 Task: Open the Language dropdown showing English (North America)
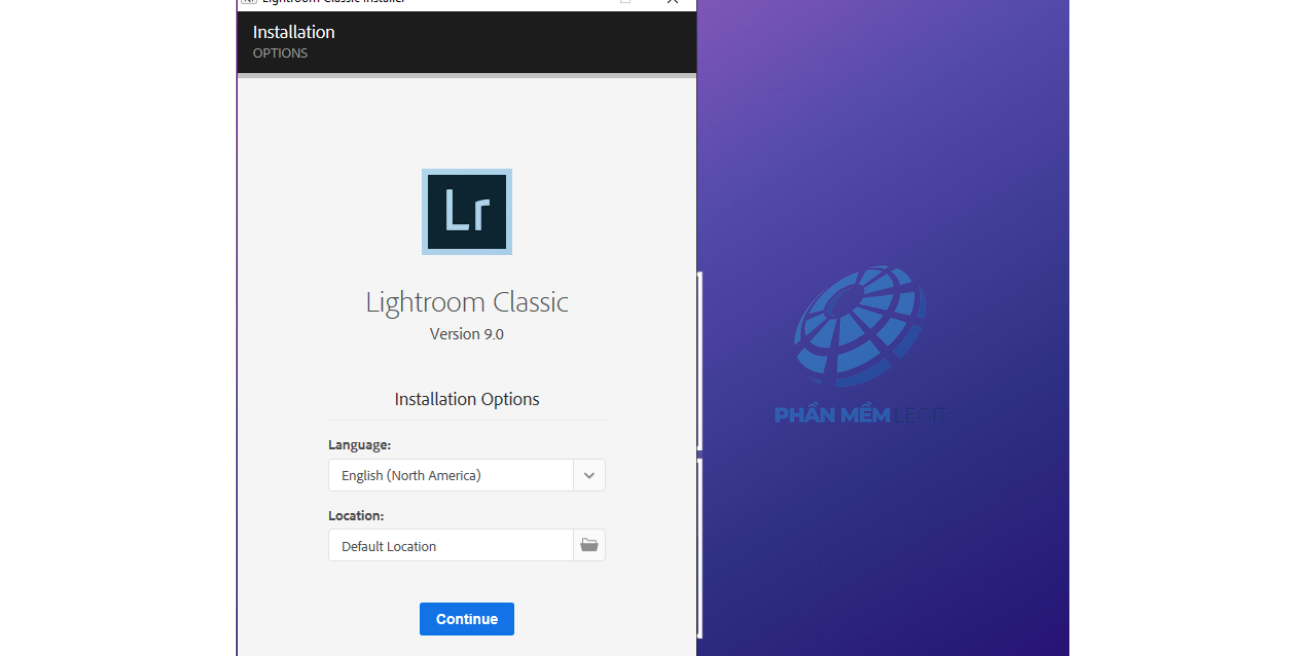(467, 475)
